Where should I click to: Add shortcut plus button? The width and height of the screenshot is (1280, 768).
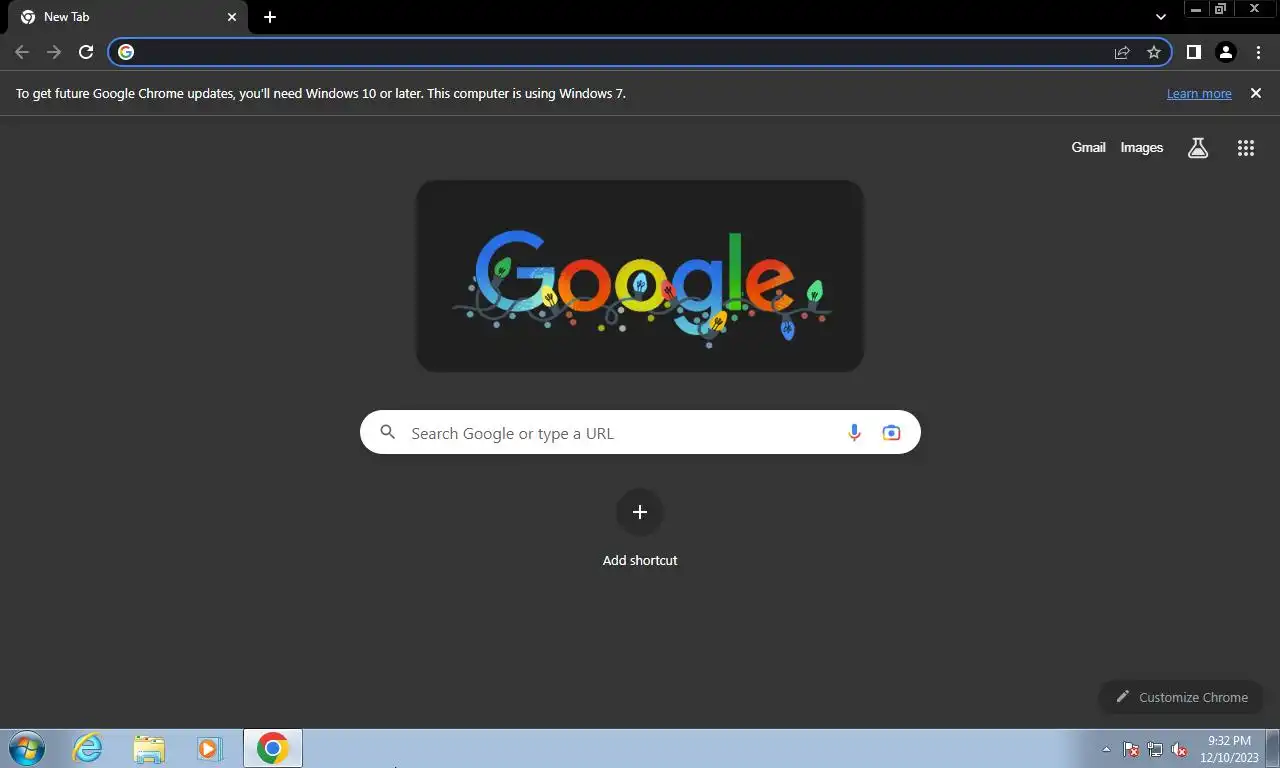click(x=640, y=512)
